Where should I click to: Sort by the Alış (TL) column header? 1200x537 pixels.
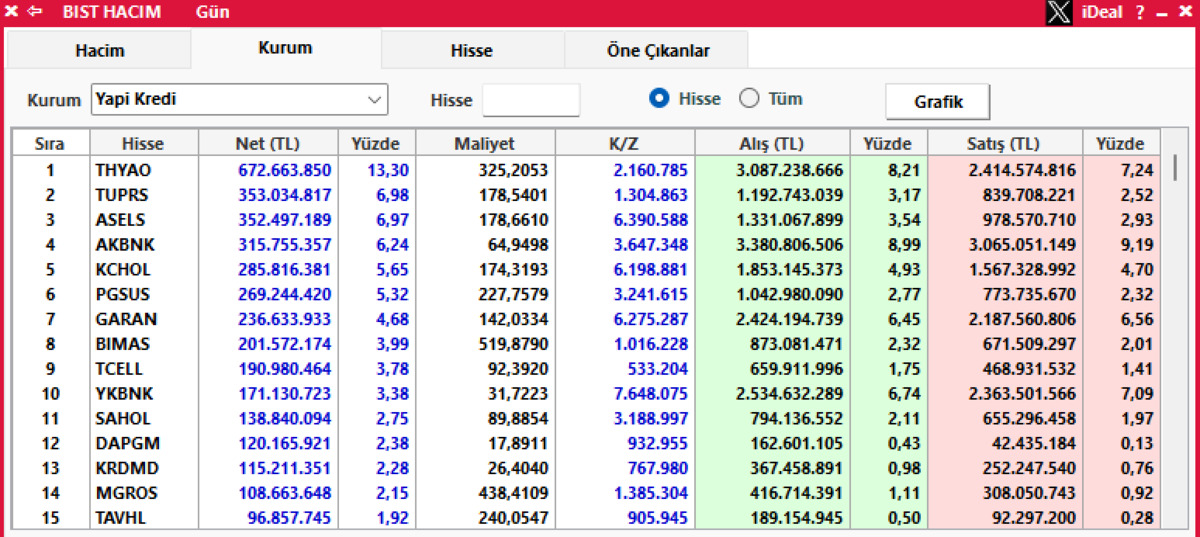(x=773, y=144)
